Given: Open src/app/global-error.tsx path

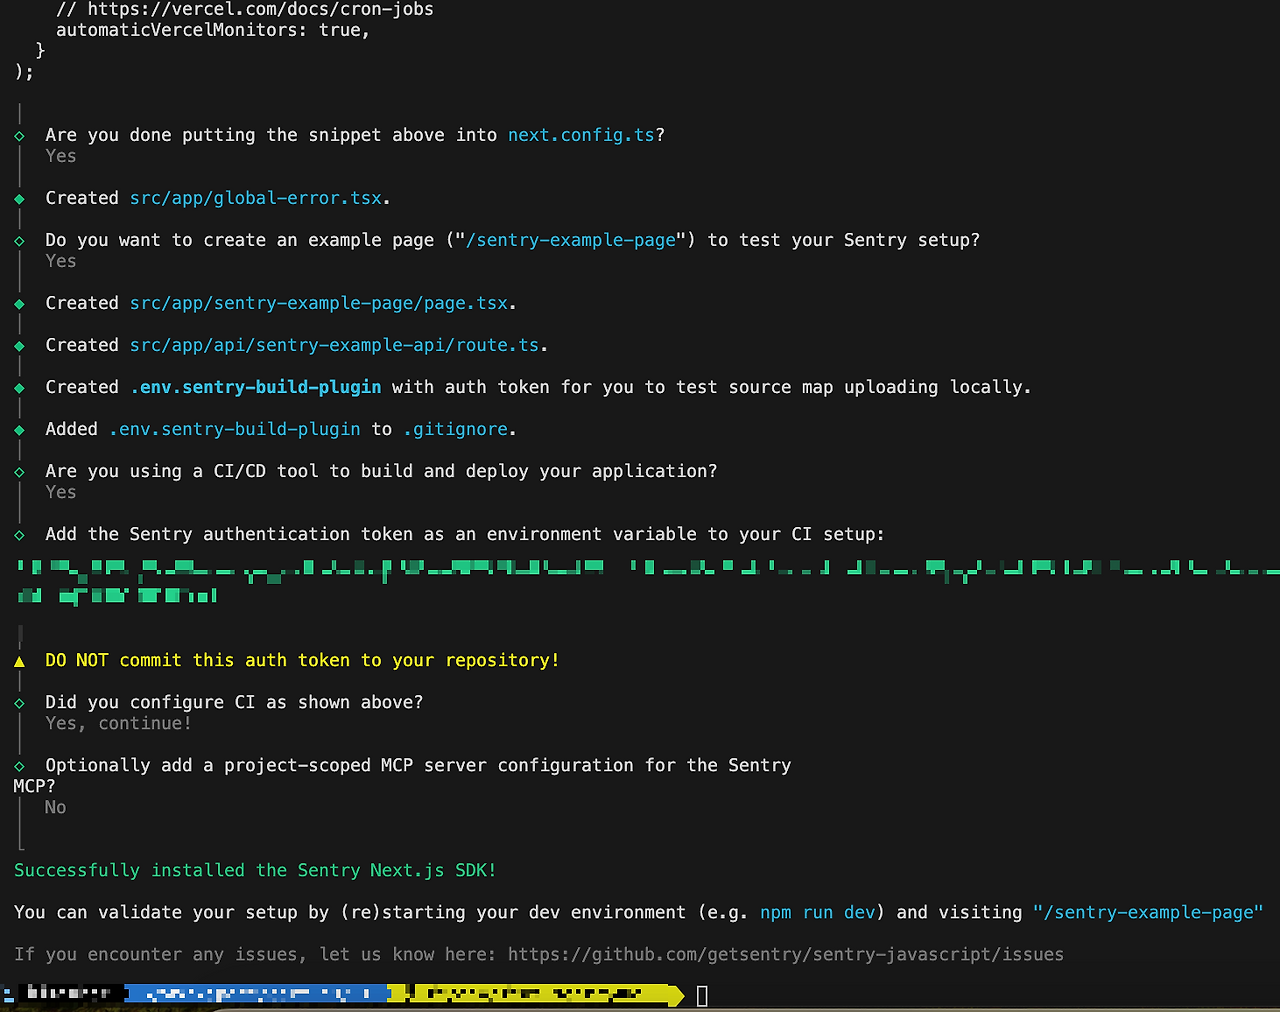Looking at the screenshot, I should pos(256,198).
